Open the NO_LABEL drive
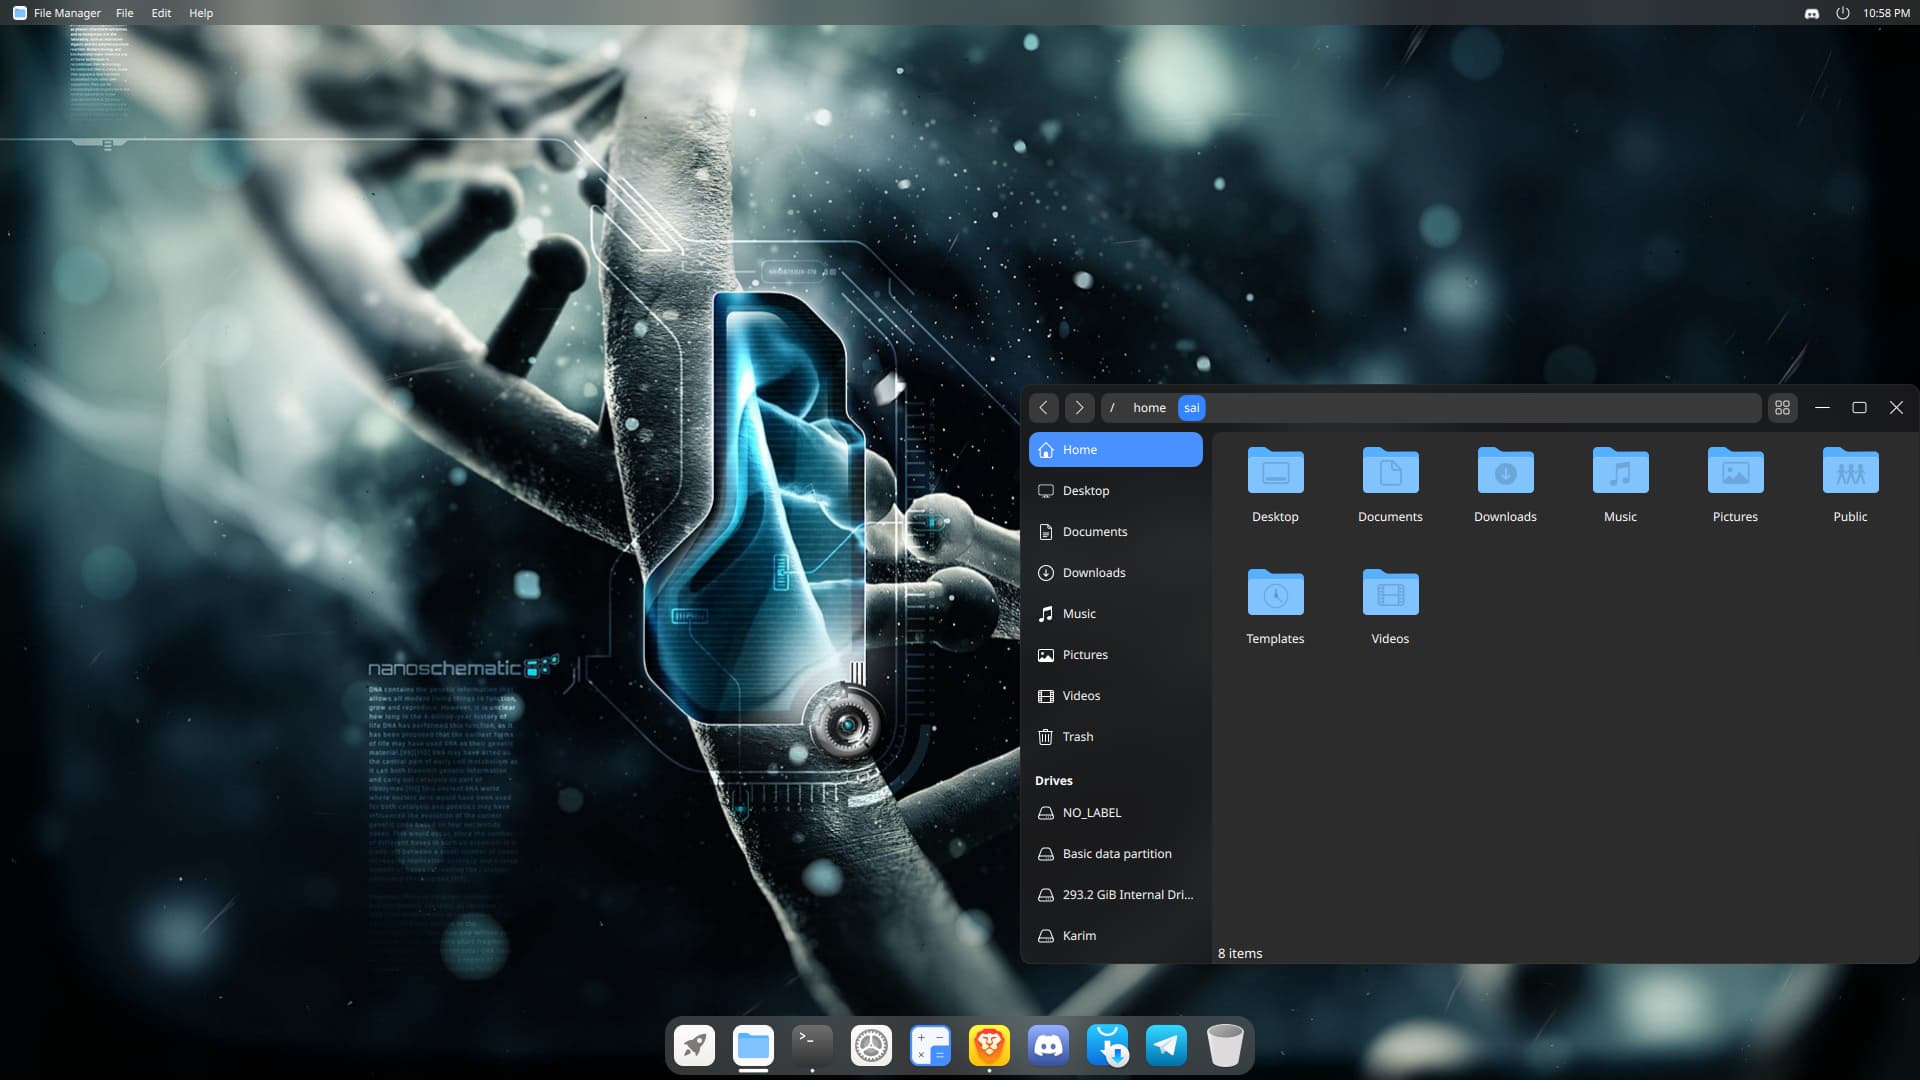Viewport: 1920px width, 1080px height. click(1115, 813)
